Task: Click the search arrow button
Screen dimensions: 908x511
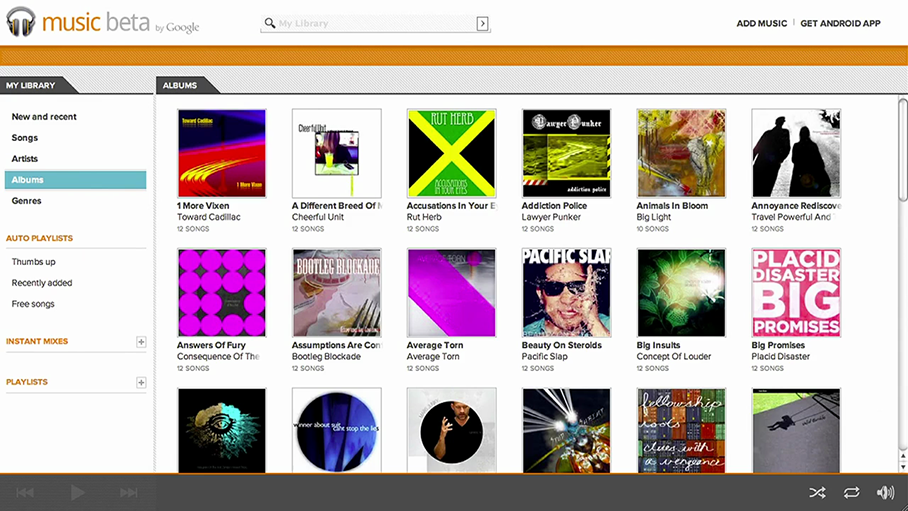Action: [x=482, y=23]
